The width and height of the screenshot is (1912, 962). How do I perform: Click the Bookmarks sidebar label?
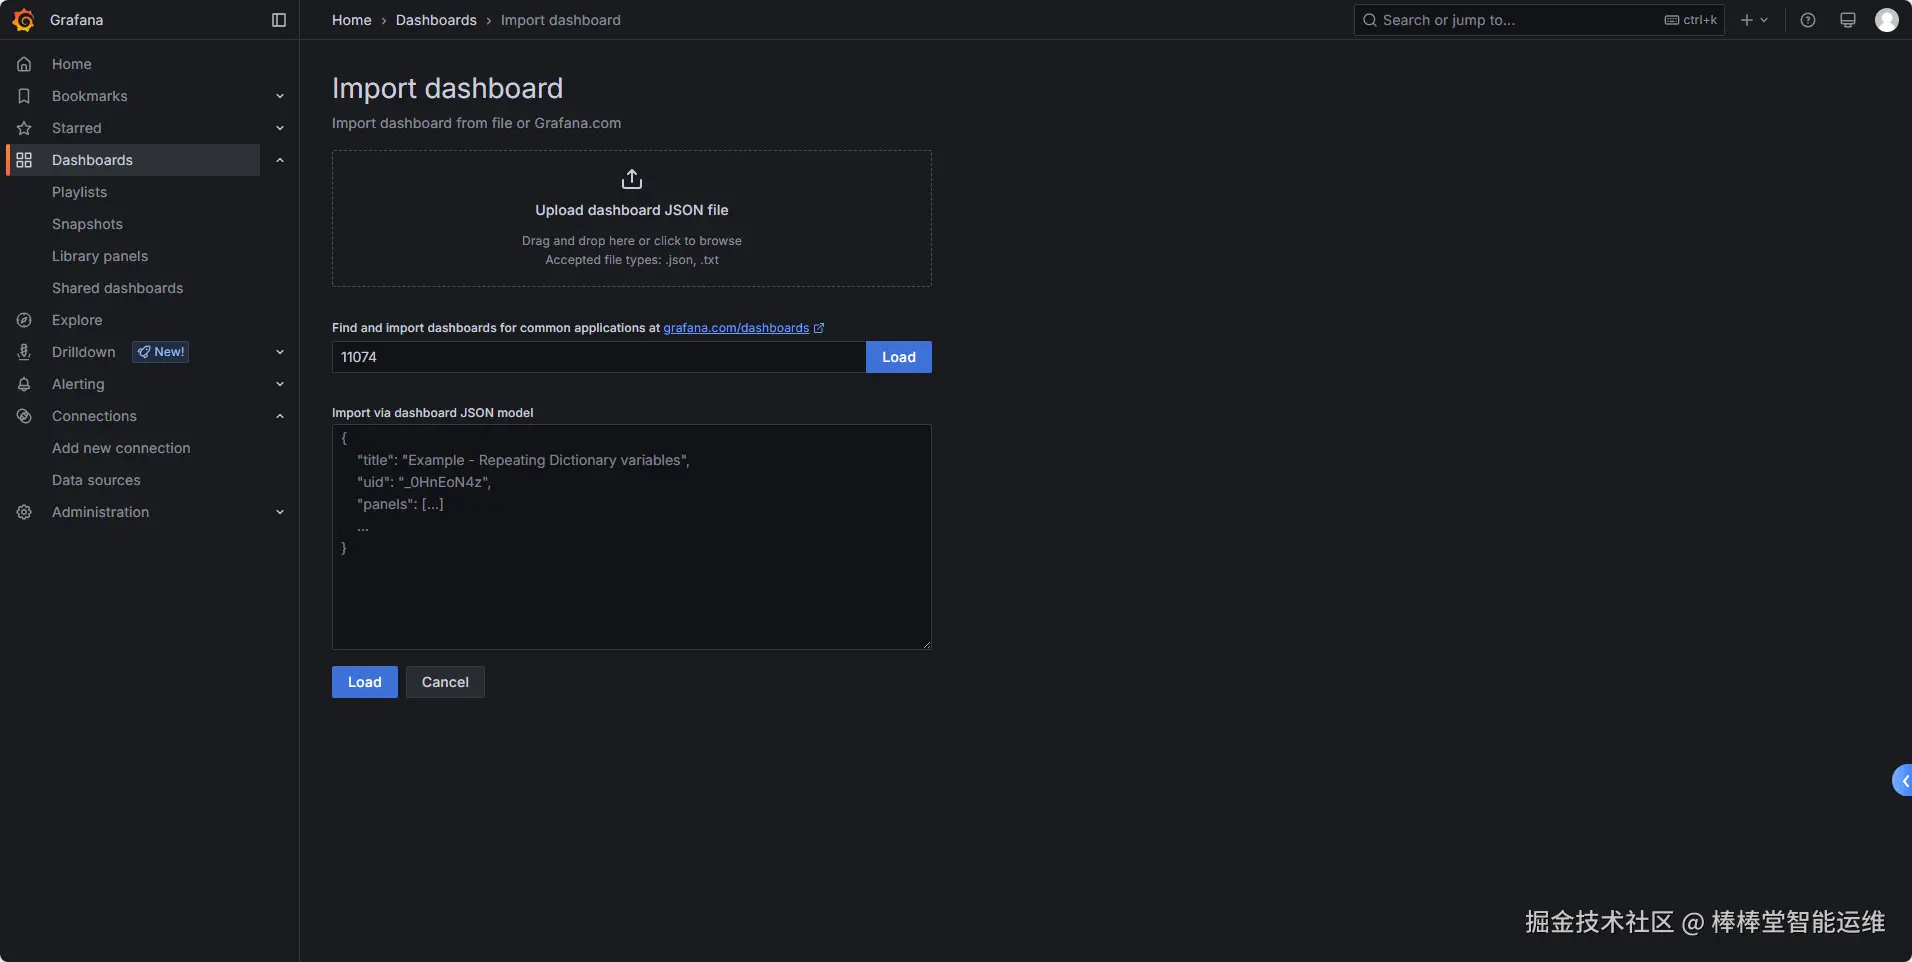90,96
